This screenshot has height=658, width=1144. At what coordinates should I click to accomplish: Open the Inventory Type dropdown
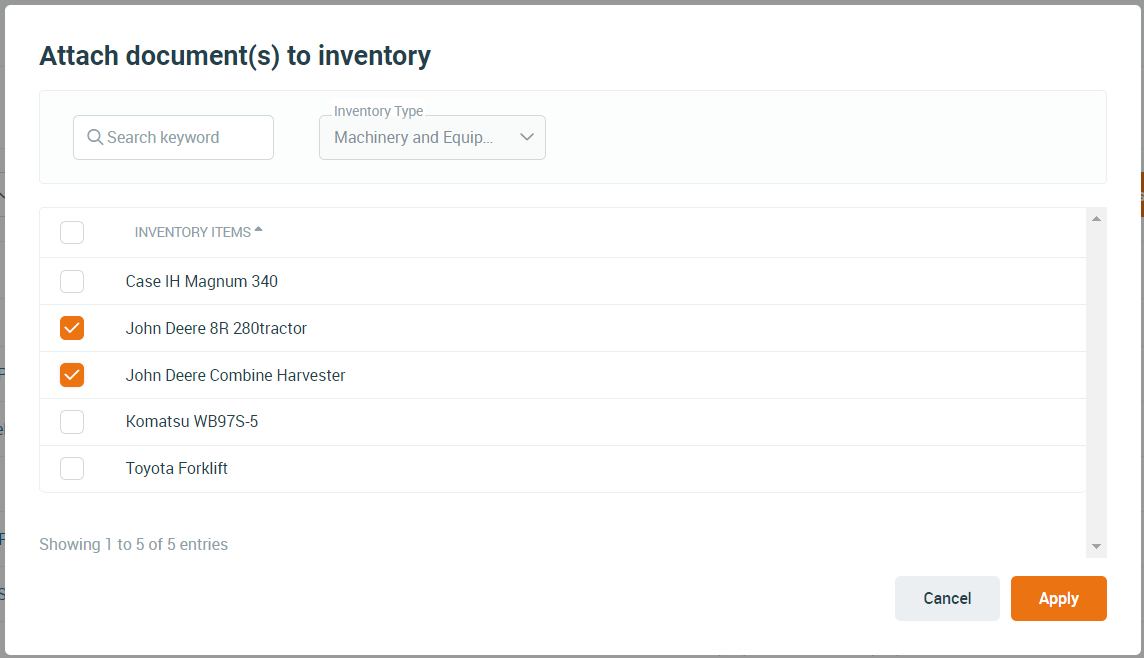(x=432, y=137)
